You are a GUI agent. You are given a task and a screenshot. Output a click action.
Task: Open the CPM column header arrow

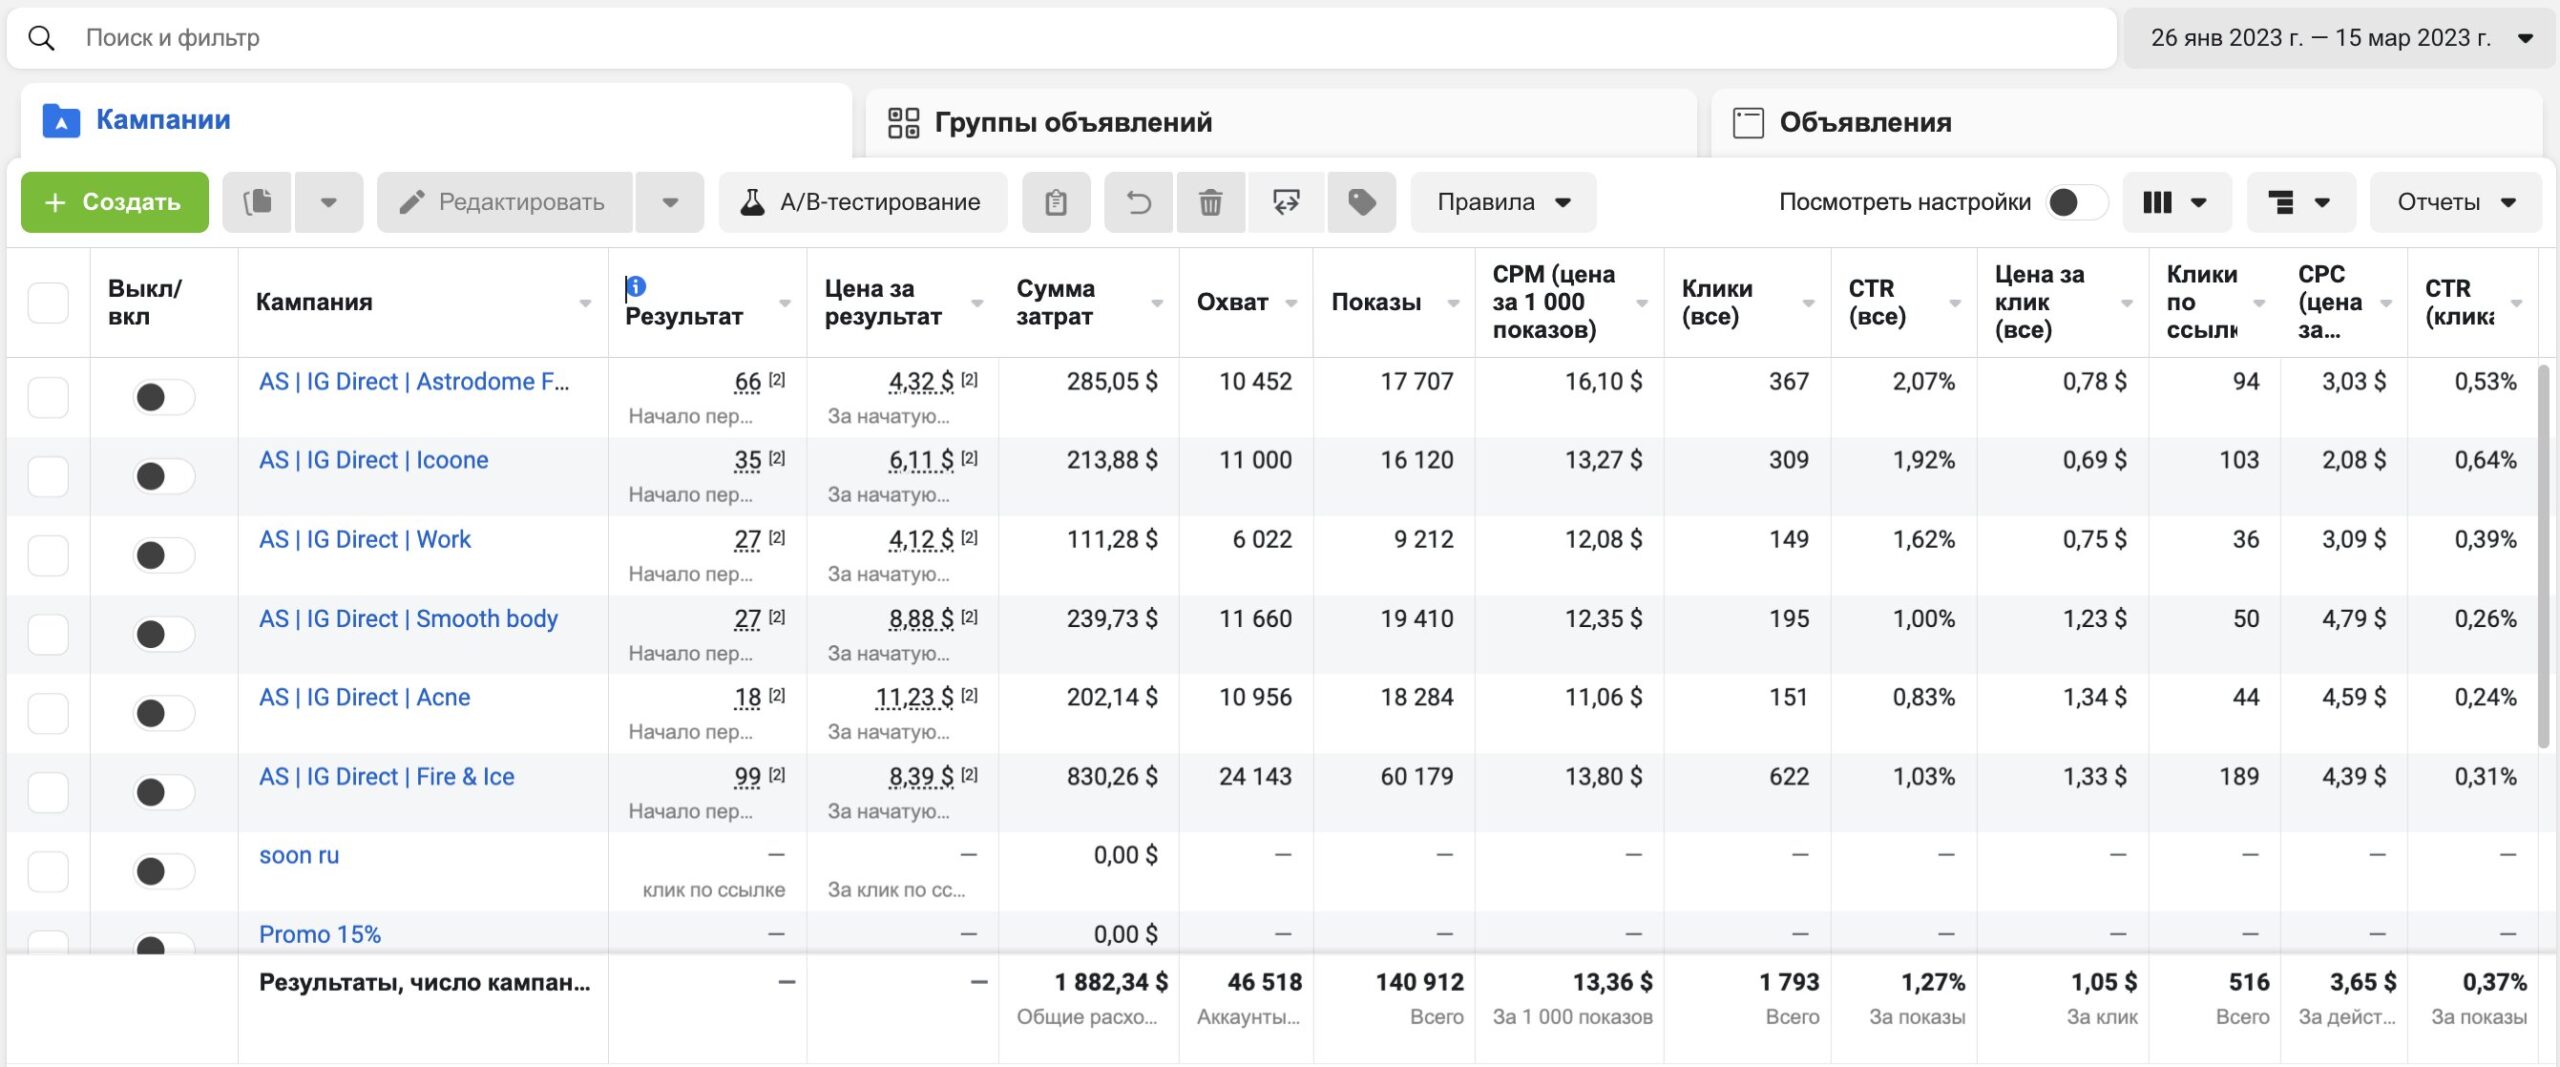pyautogui.click(x=1641, y=303)
